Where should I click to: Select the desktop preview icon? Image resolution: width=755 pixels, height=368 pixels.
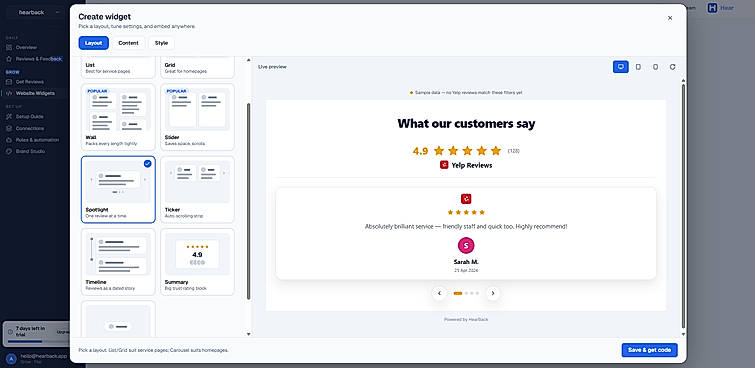tap(621, 67)
